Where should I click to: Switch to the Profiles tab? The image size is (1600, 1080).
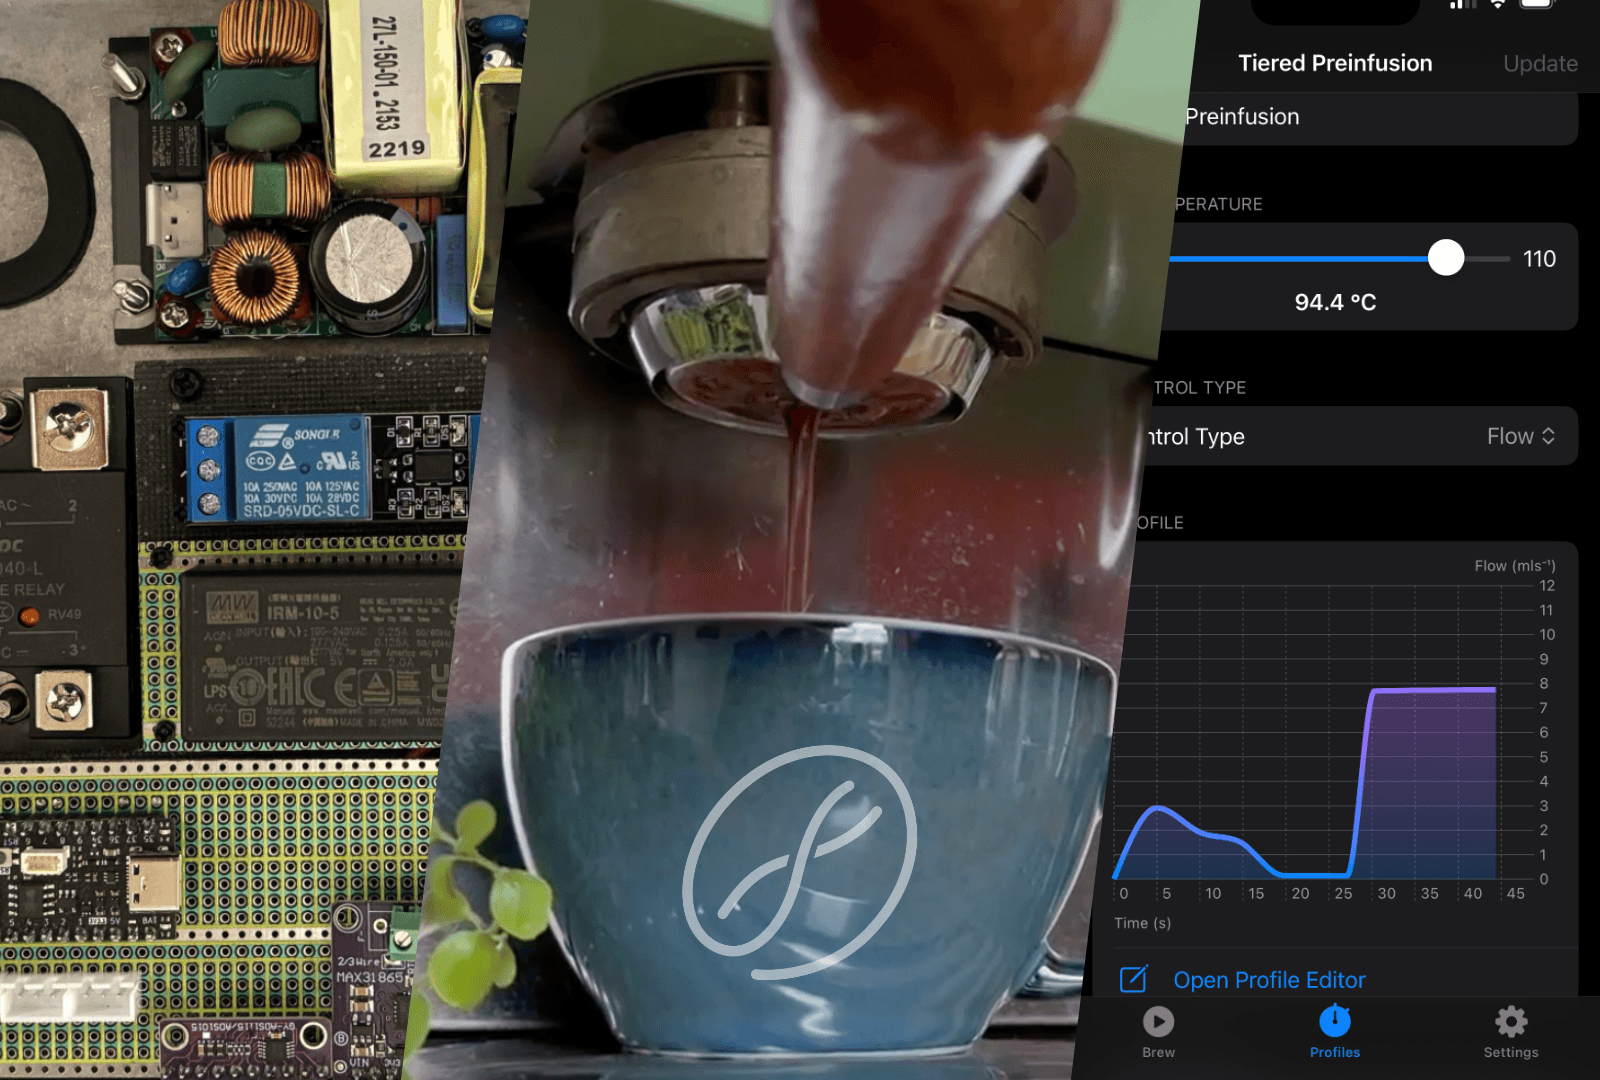(x=1335, y=1032)
